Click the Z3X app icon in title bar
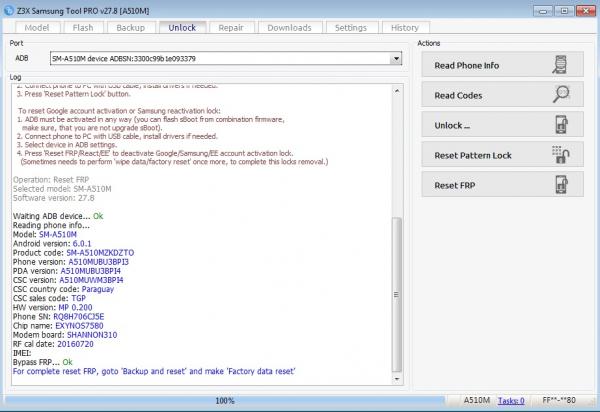600x412 pixels. [8, 10]
